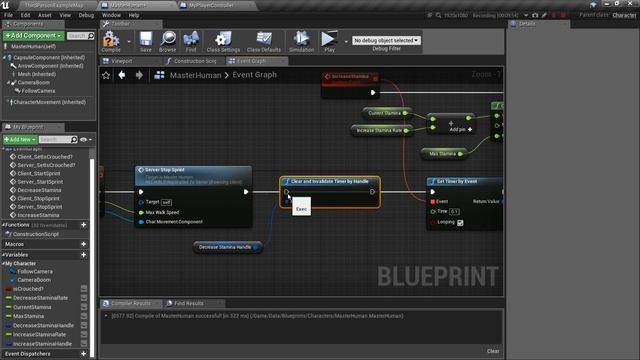This screenshot has height=360, width=640.
Task: Collapse the Functions section
Action: point(3,225)
